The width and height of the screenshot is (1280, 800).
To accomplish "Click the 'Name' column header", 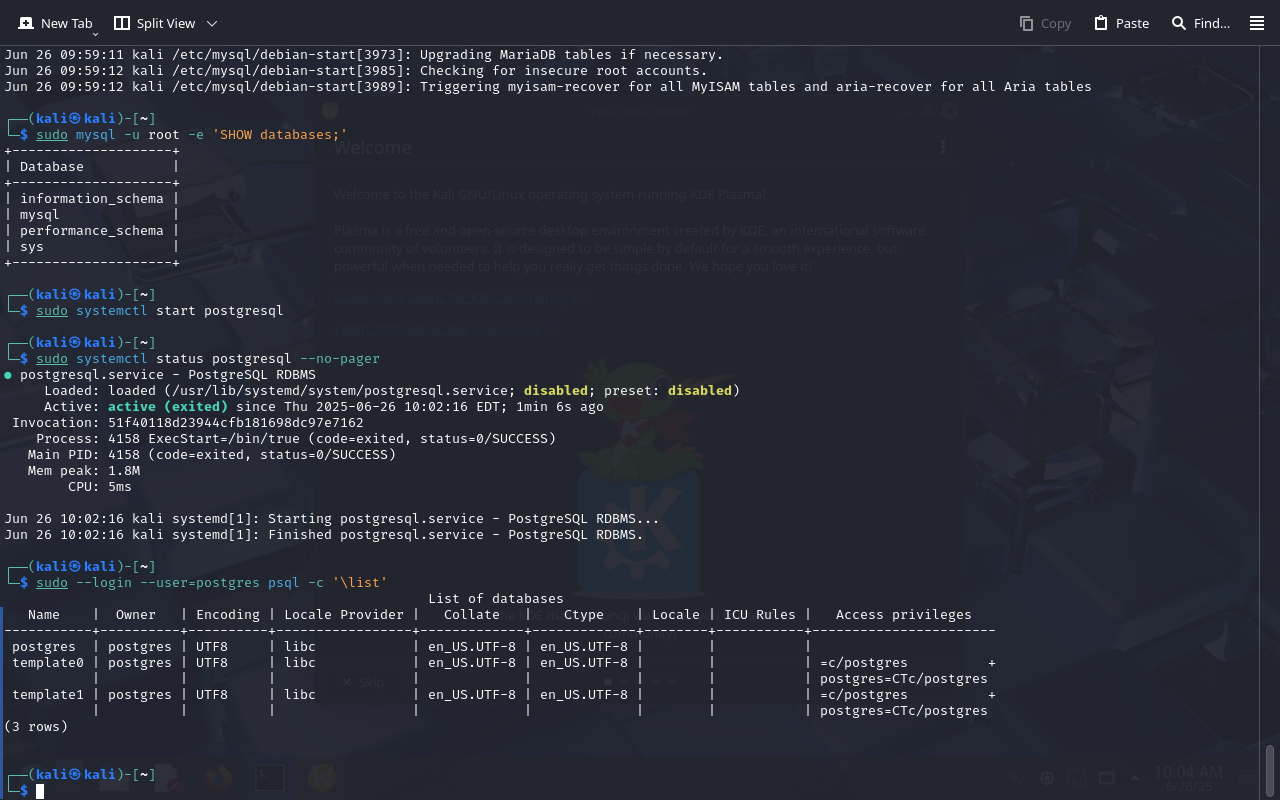I will point(44,615).
